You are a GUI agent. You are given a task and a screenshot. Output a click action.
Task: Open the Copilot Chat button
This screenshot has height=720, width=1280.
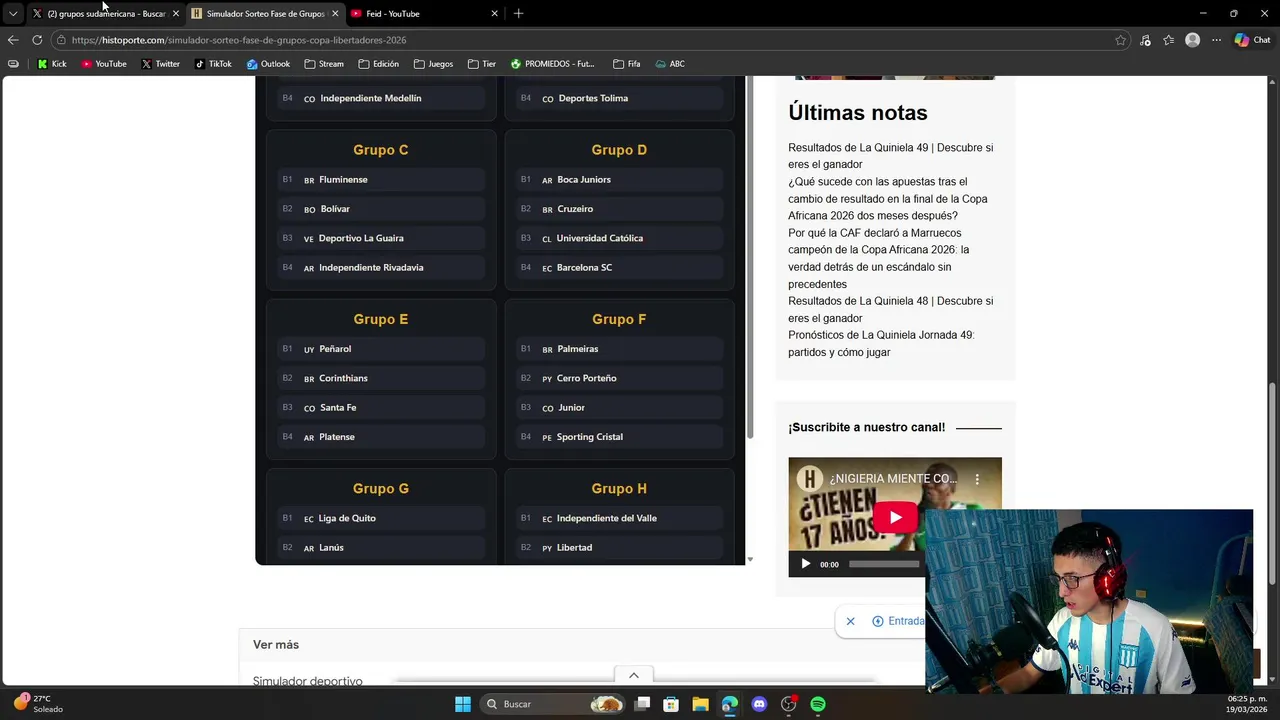(1252, 40)
